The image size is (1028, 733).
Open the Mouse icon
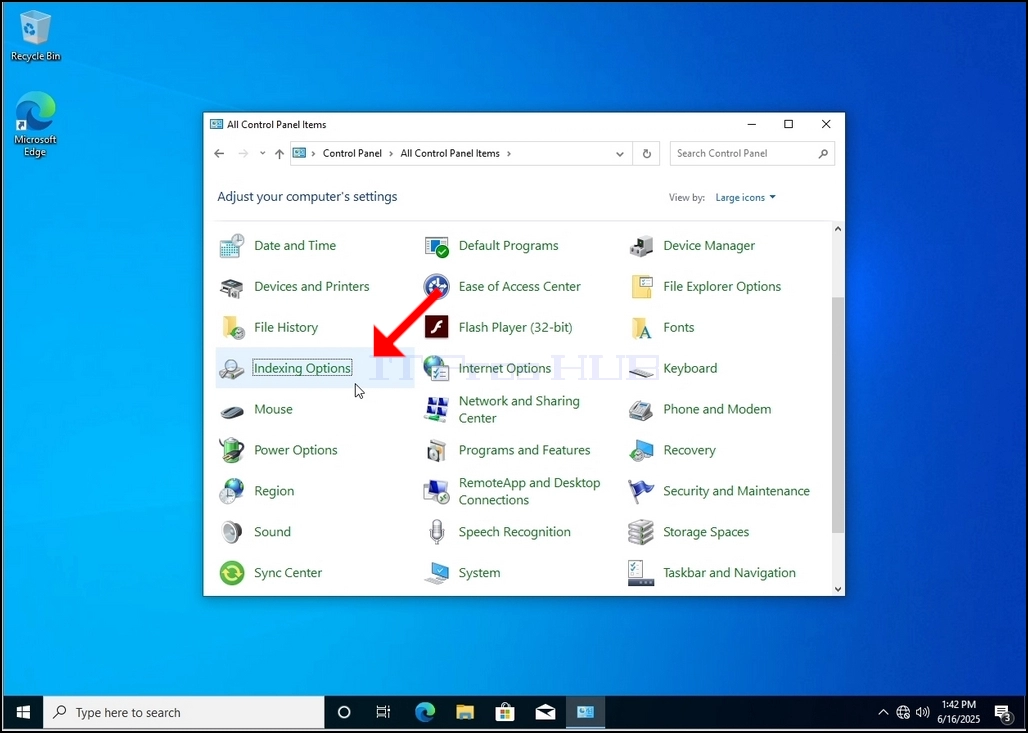coord(232,412)
